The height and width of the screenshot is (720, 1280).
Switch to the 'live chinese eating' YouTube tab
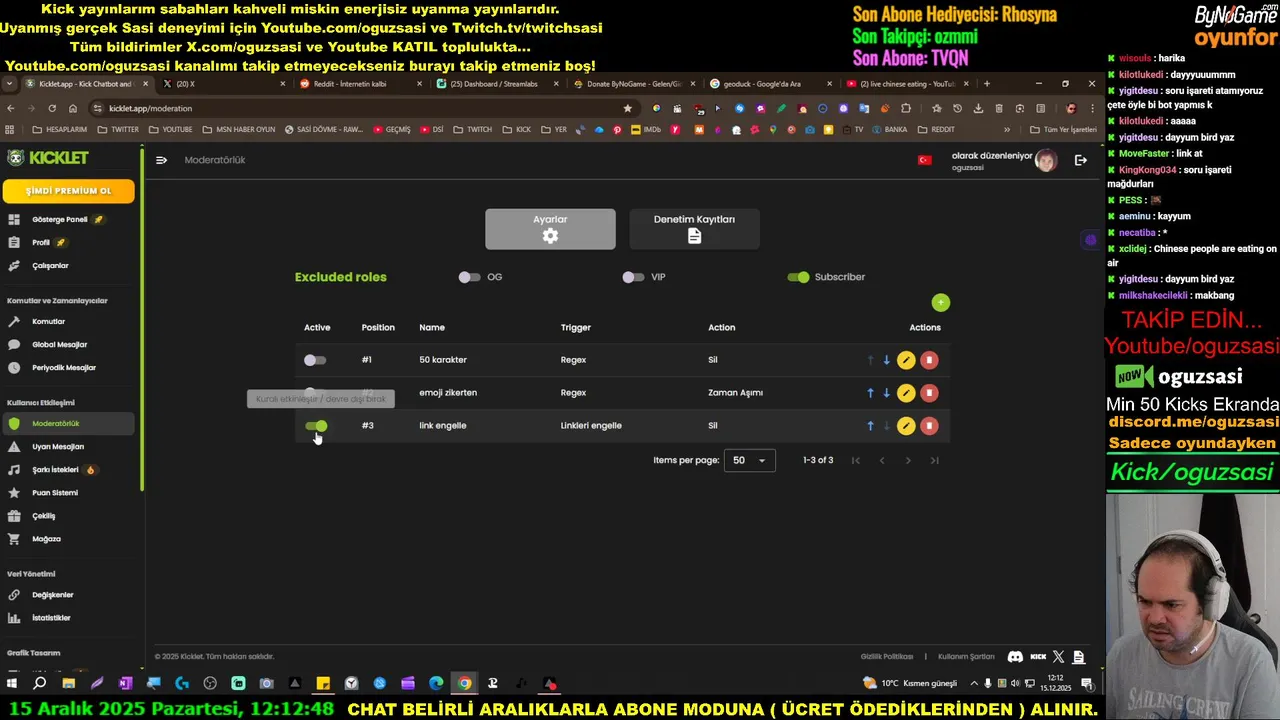coord(905,84)
